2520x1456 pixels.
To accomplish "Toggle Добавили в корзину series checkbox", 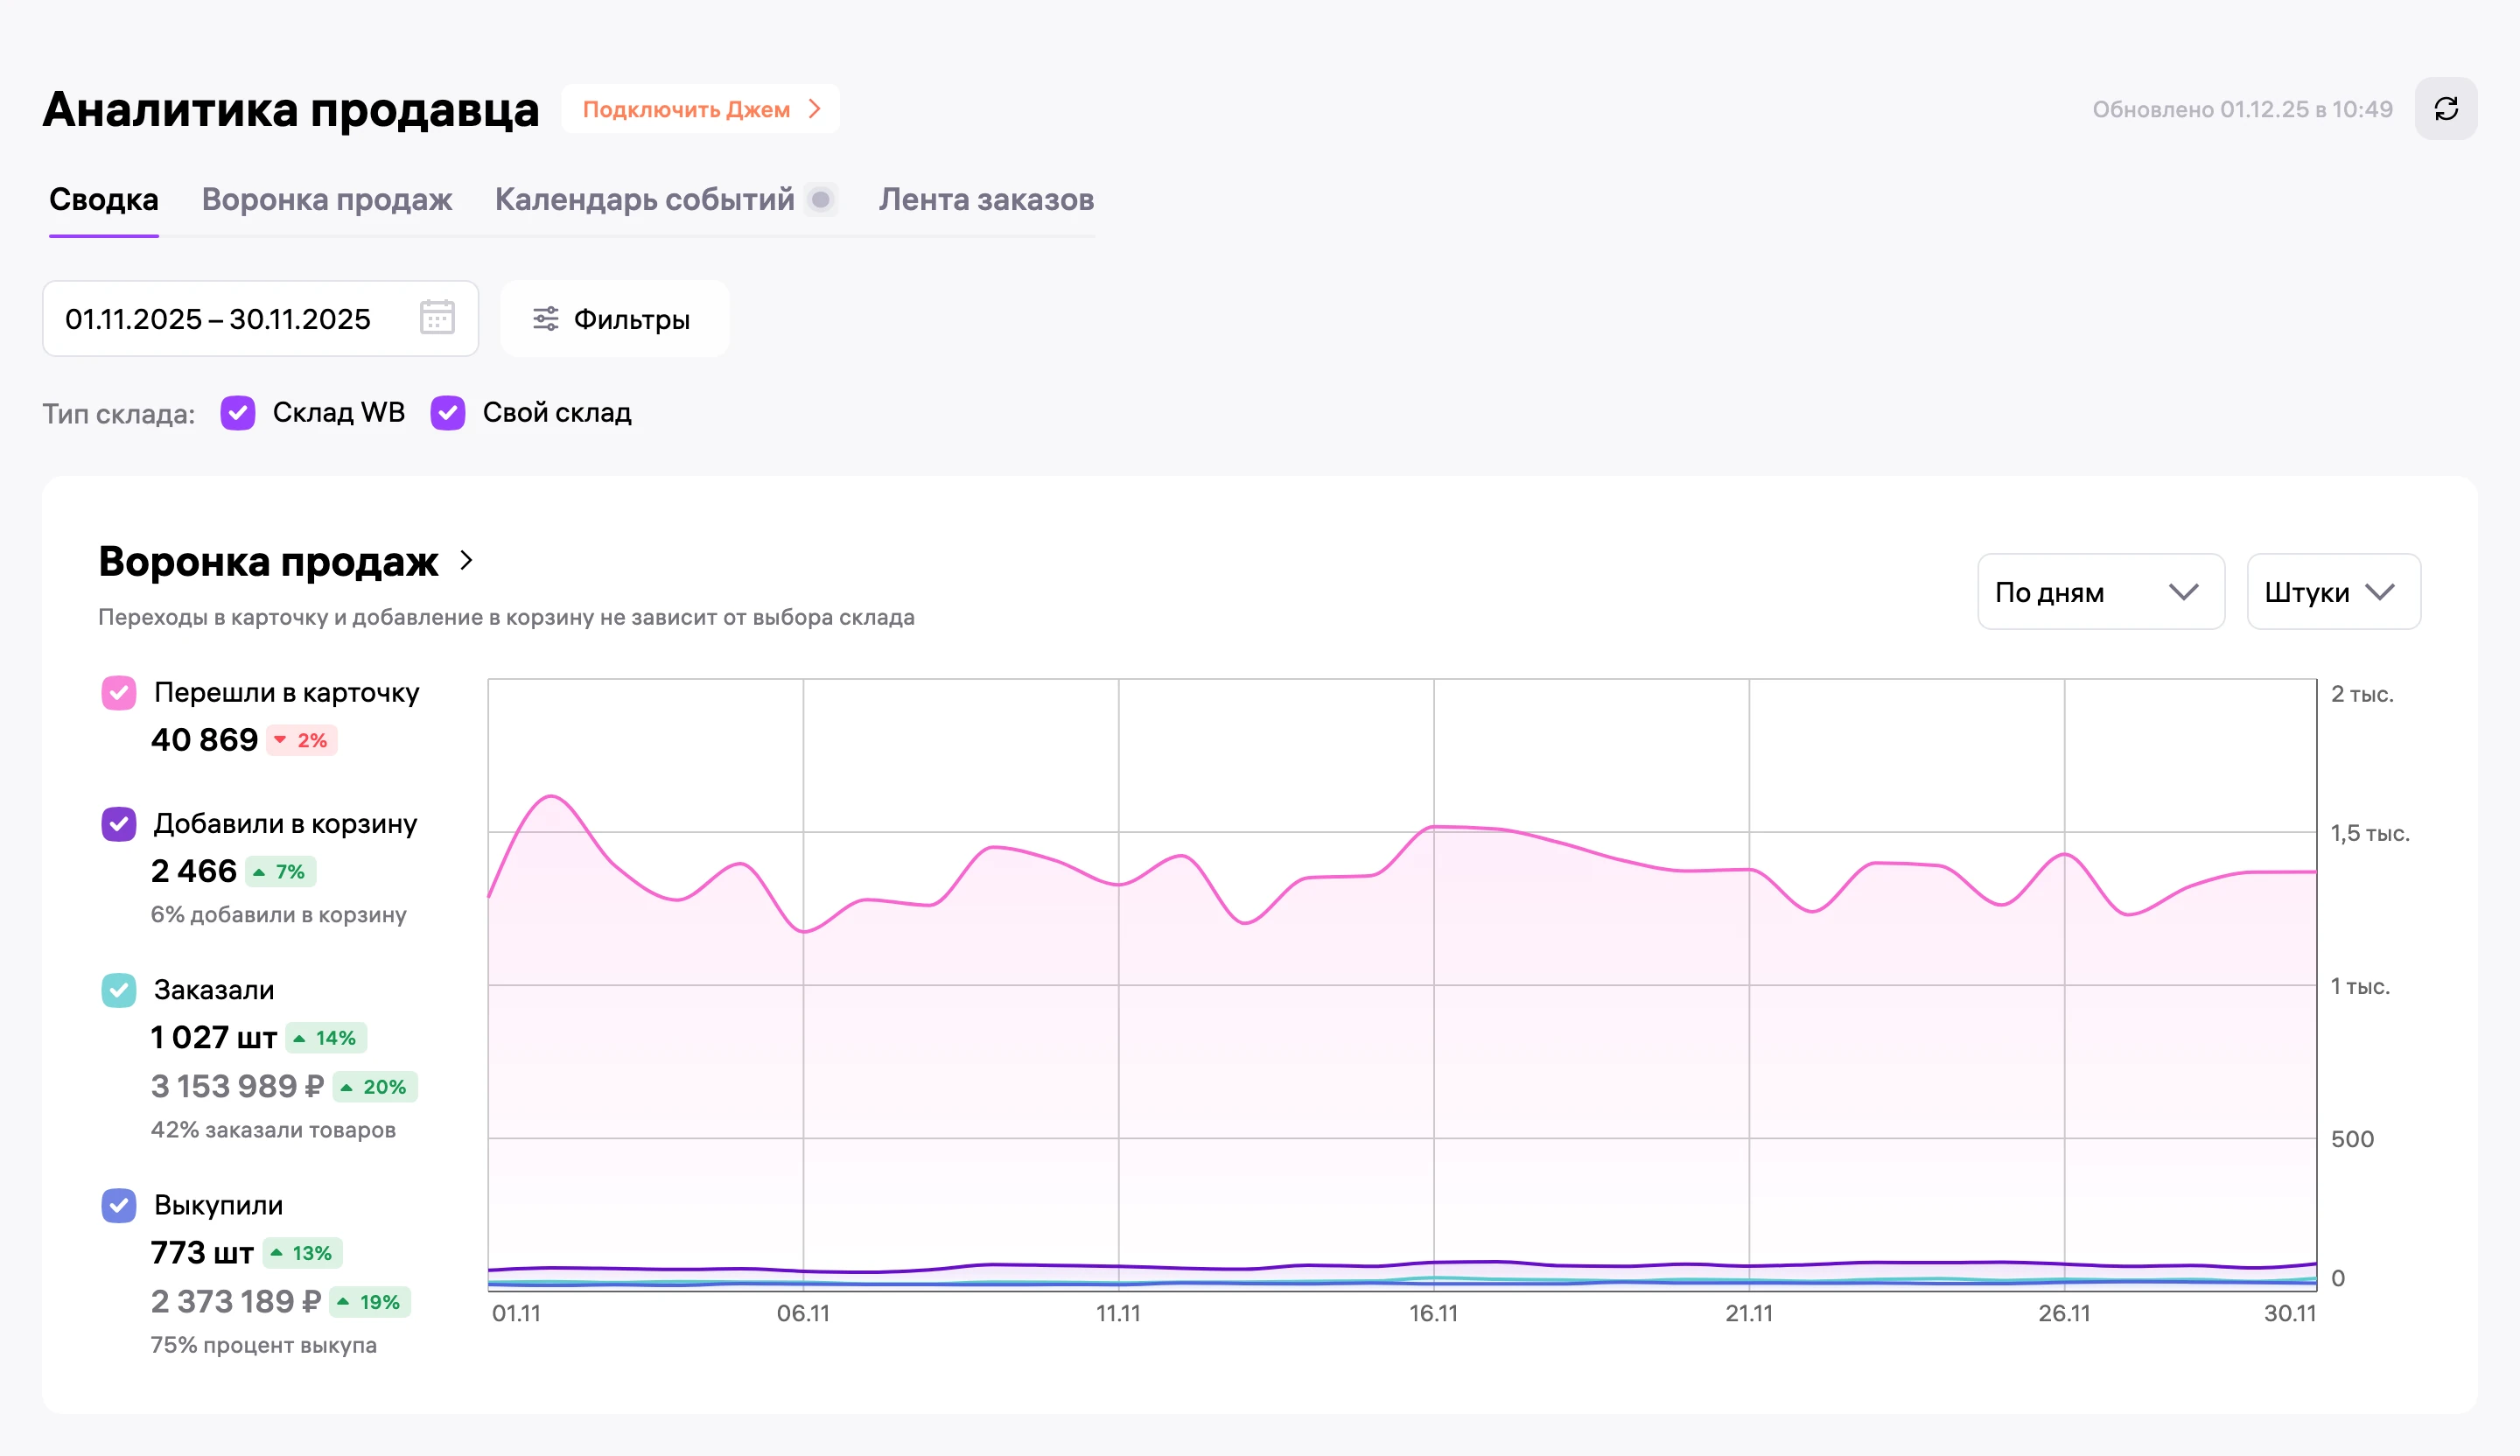I will 119,824.
